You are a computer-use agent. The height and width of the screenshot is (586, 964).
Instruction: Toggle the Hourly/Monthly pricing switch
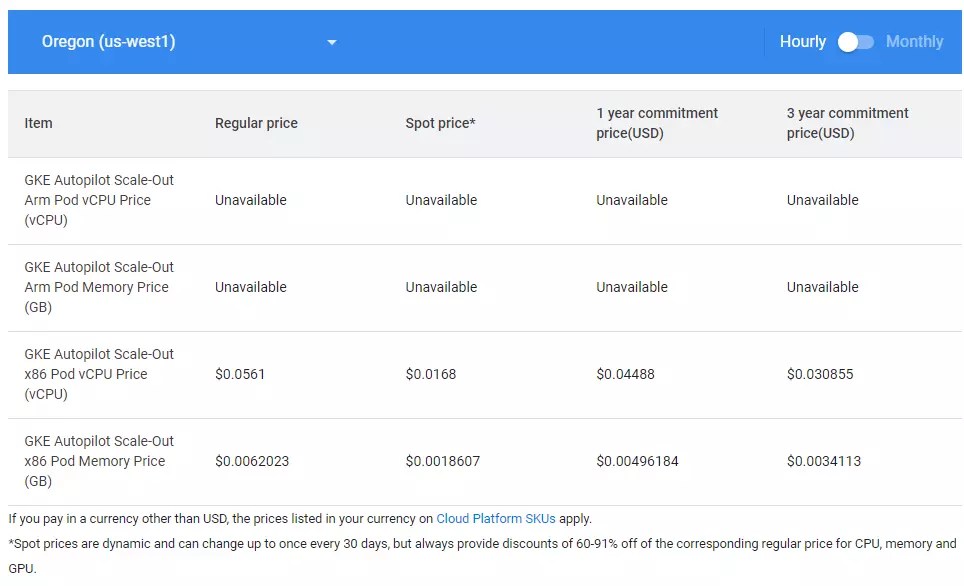click(856, 42)
